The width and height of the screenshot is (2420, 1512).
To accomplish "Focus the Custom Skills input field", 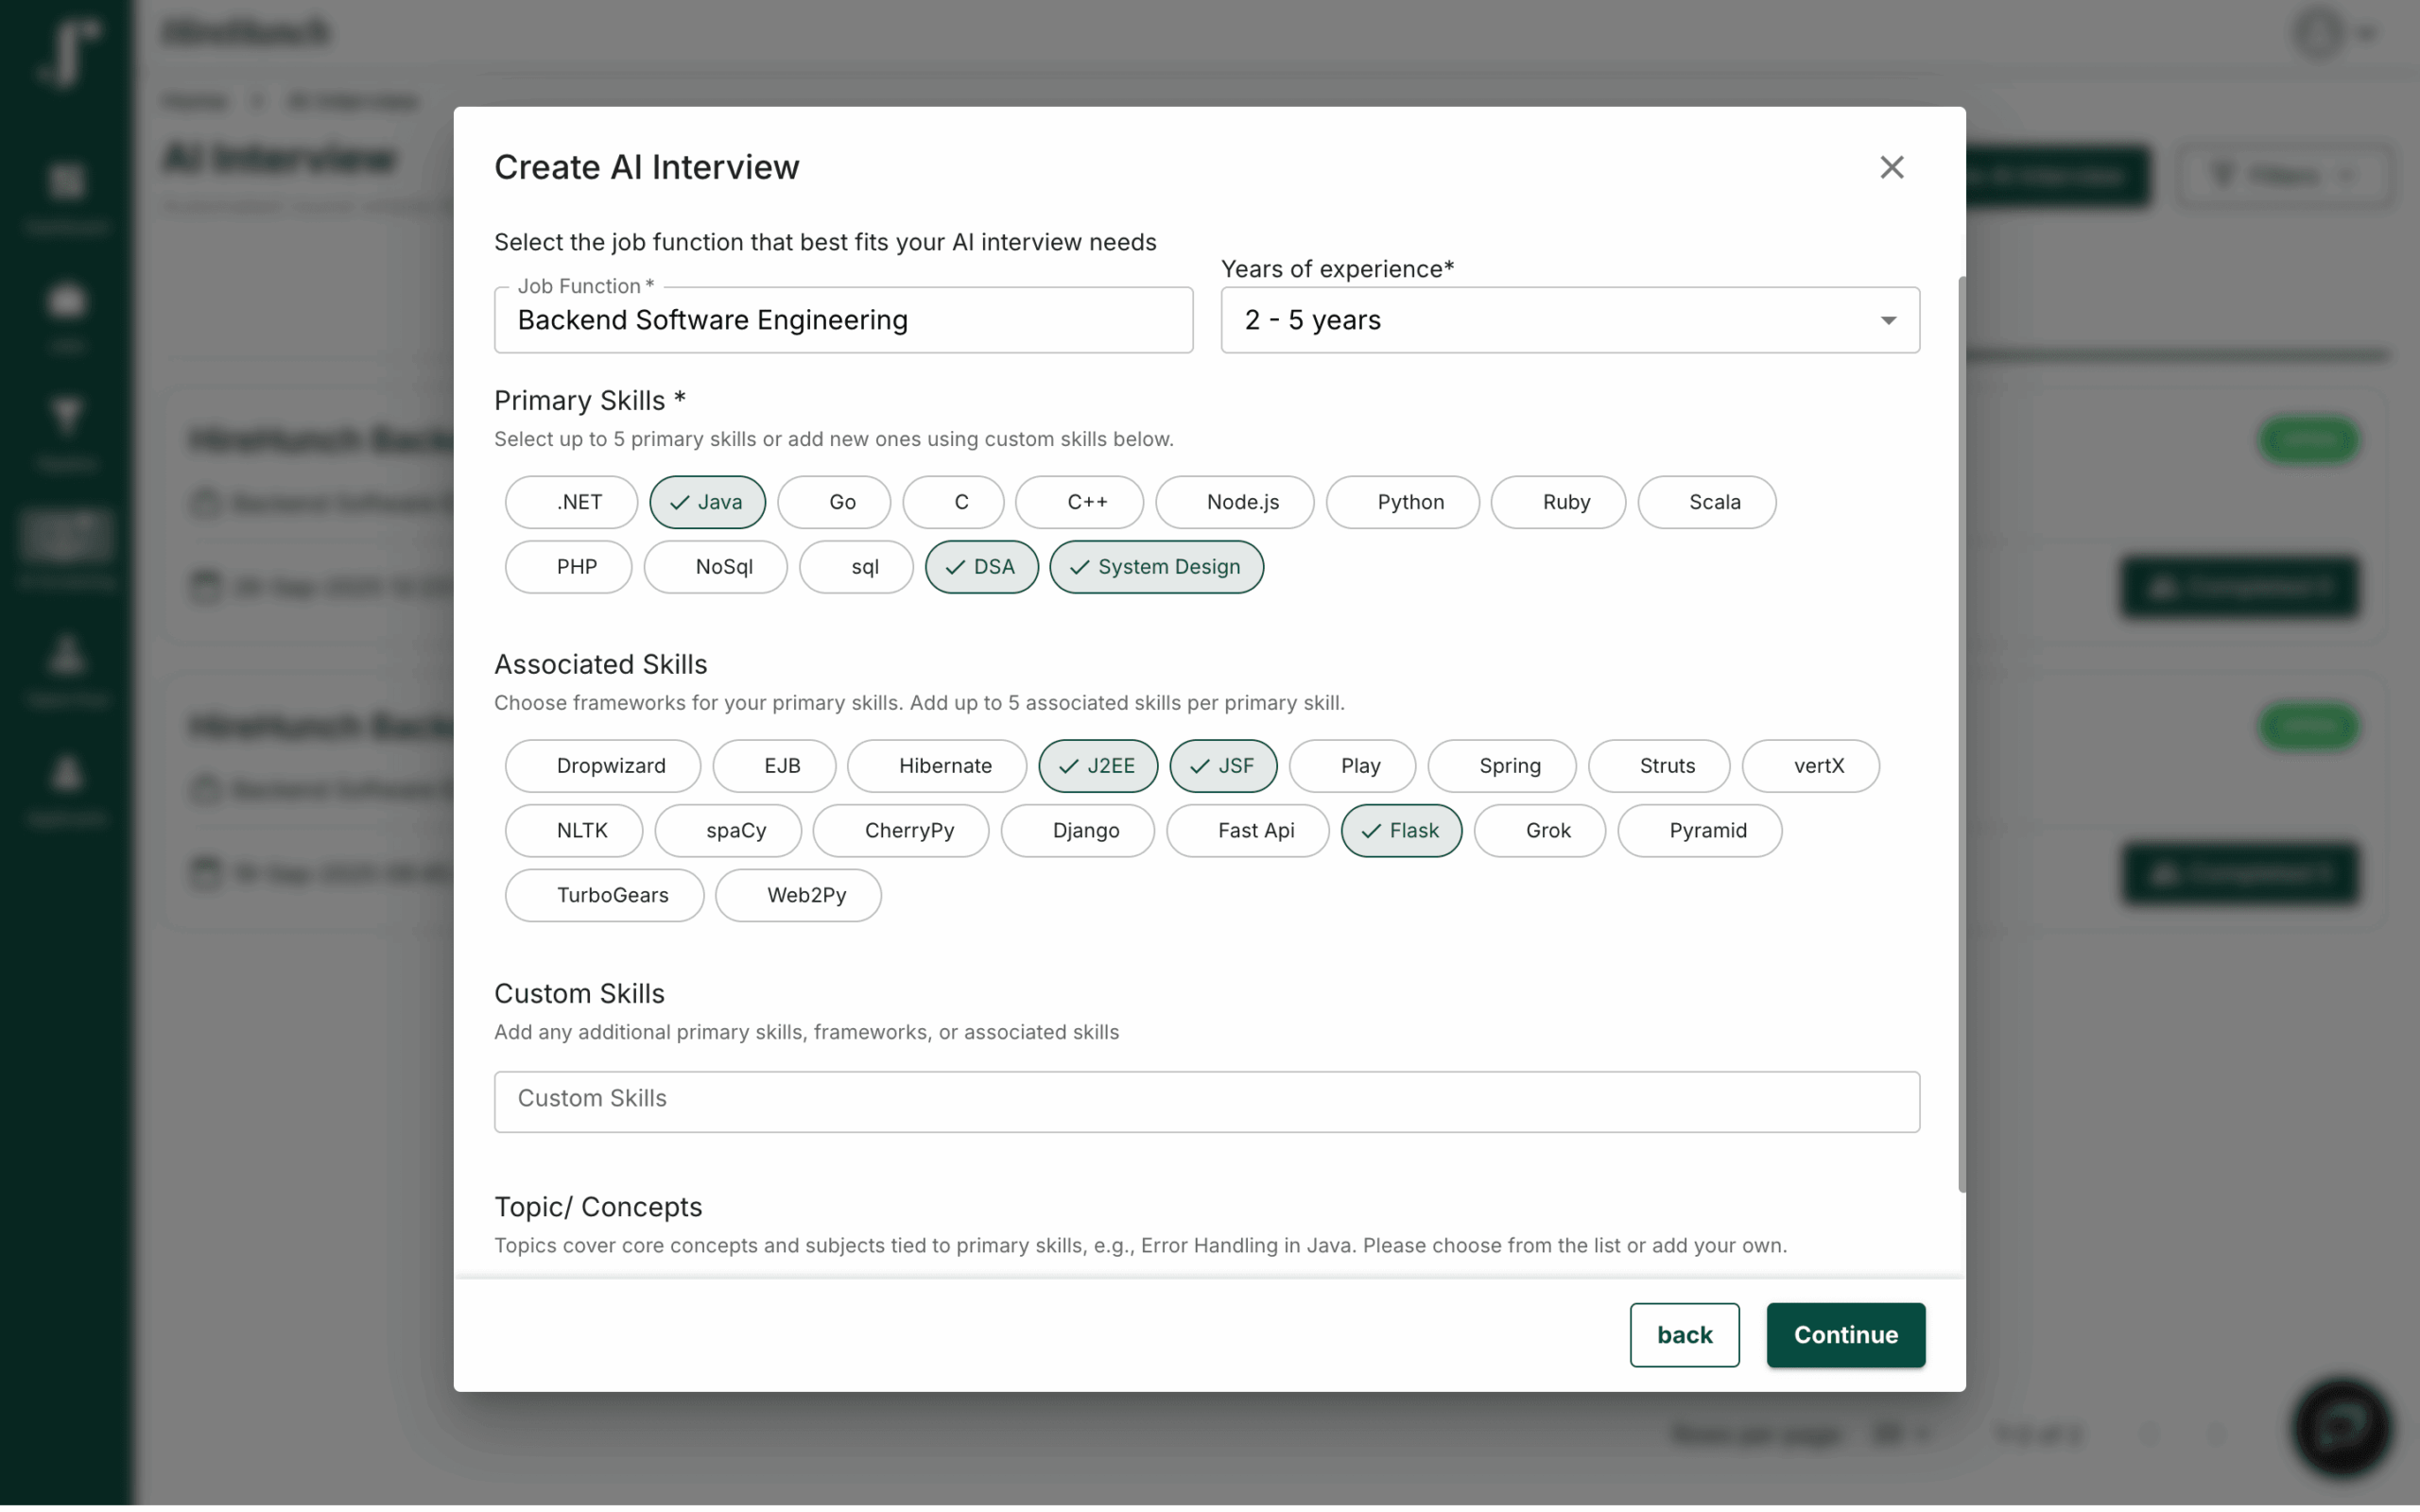I will tap(1206, 1101).
